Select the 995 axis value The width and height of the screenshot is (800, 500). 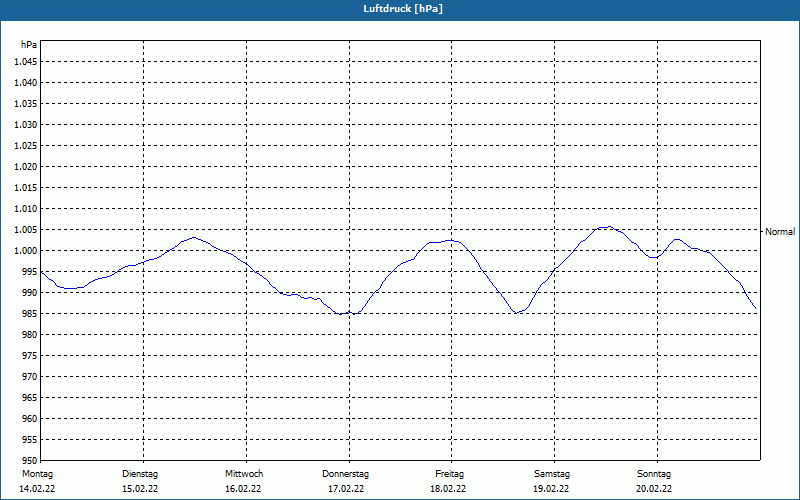pyautogui.click(x=30, y=271)
